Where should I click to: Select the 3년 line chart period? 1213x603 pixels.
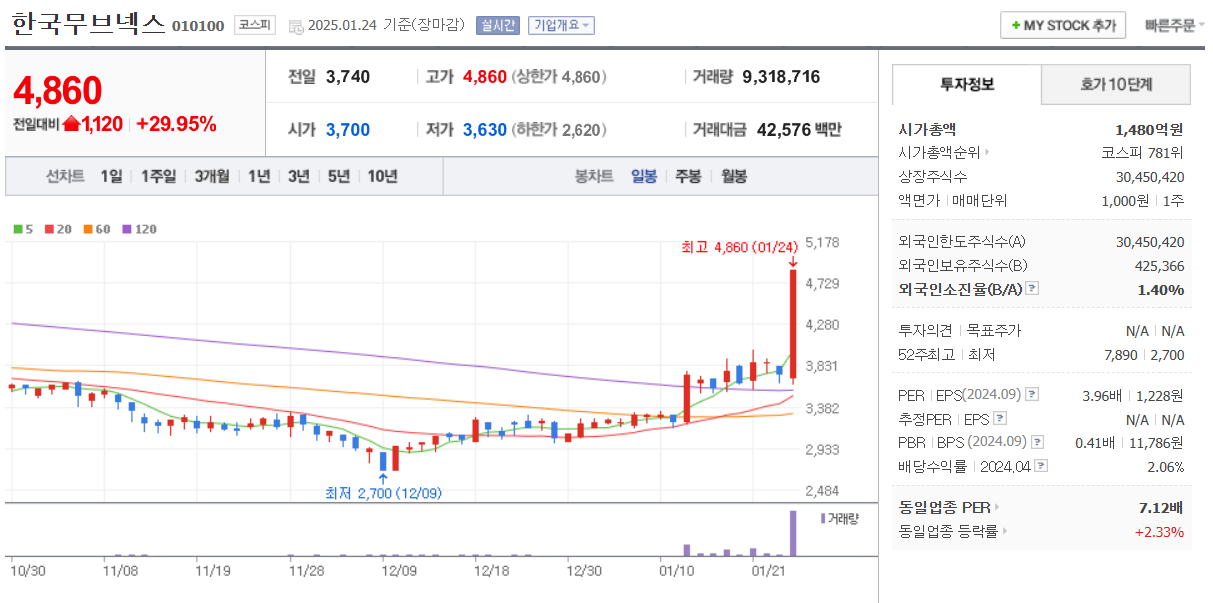[x=298, y=176]
